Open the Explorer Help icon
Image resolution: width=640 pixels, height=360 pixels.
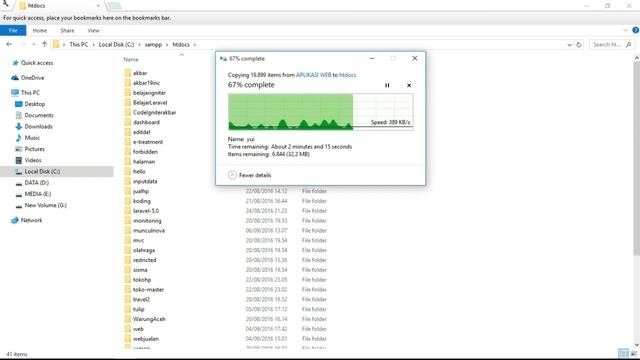point(636,30)
